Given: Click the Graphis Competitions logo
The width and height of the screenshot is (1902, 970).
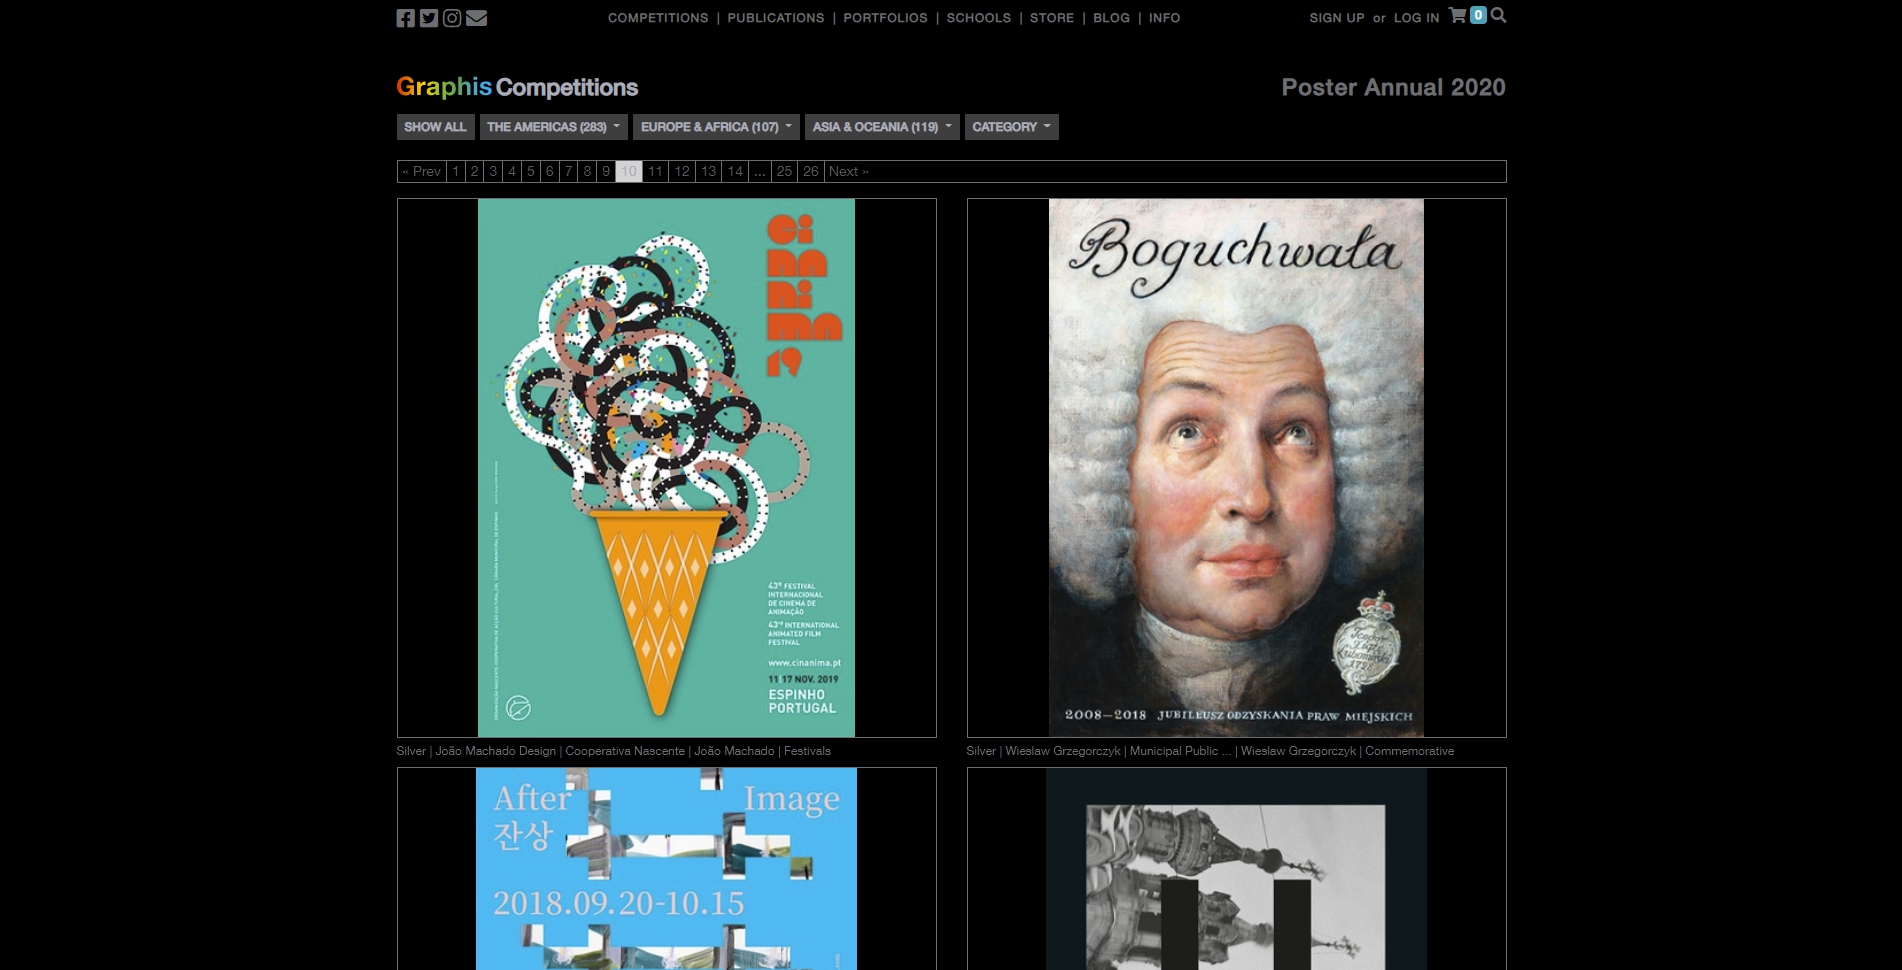Looking at the screenshot, I should pos(517,87).
